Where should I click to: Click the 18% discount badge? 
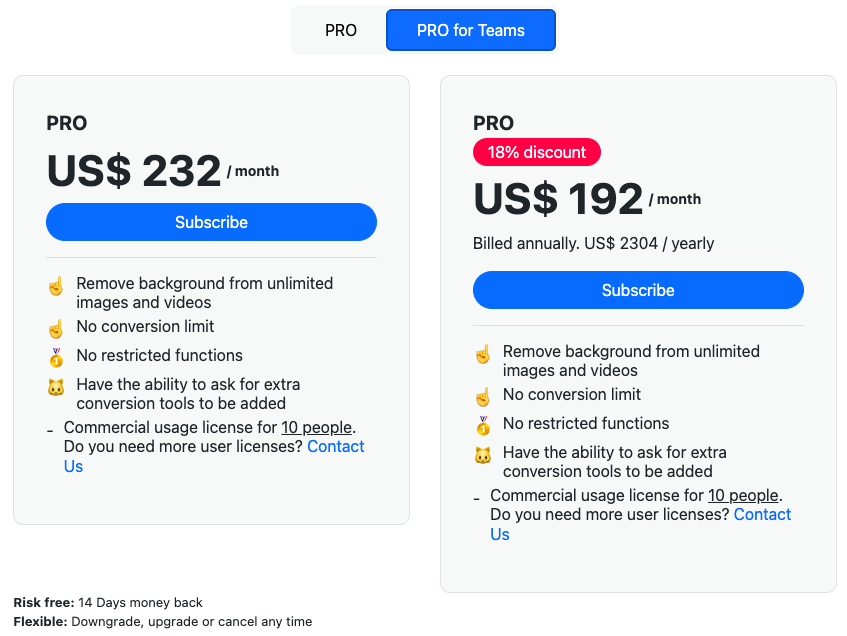click(537, 152)
